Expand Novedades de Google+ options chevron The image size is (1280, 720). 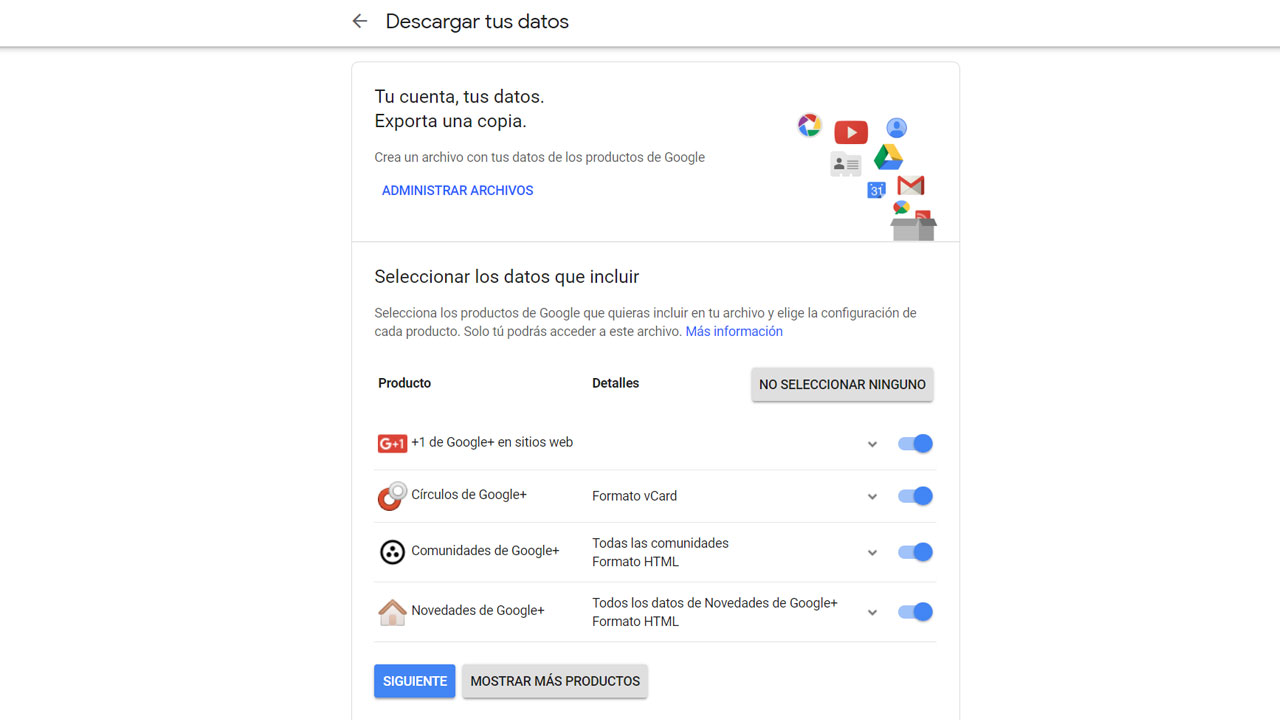[872, 612]
